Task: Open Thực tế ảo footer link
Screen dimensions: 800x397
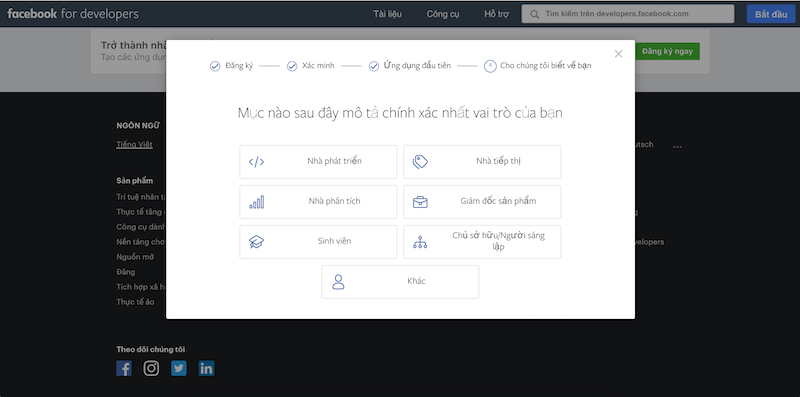Action: tap(135, 302)
